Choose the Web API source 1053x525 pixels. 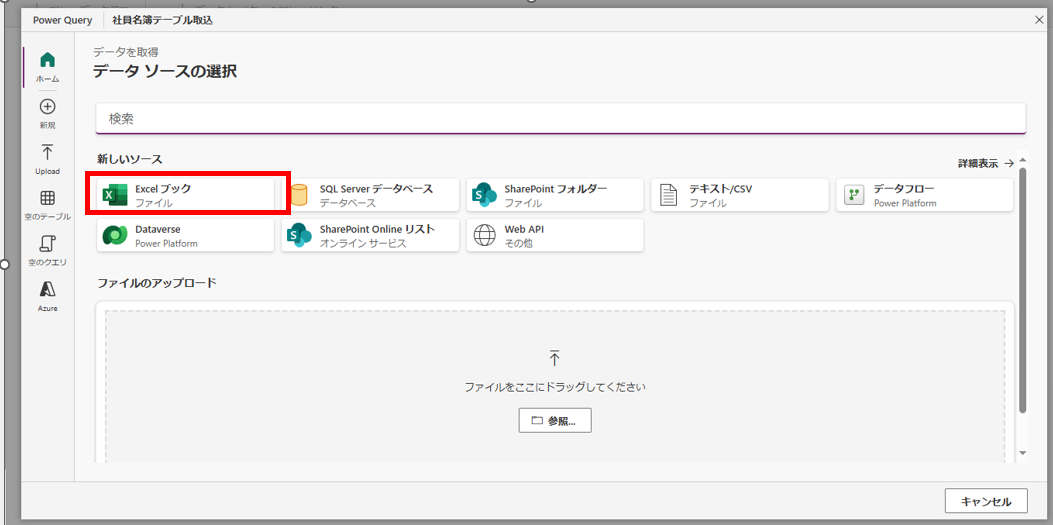pyautogui.click(x=555, y=236)
